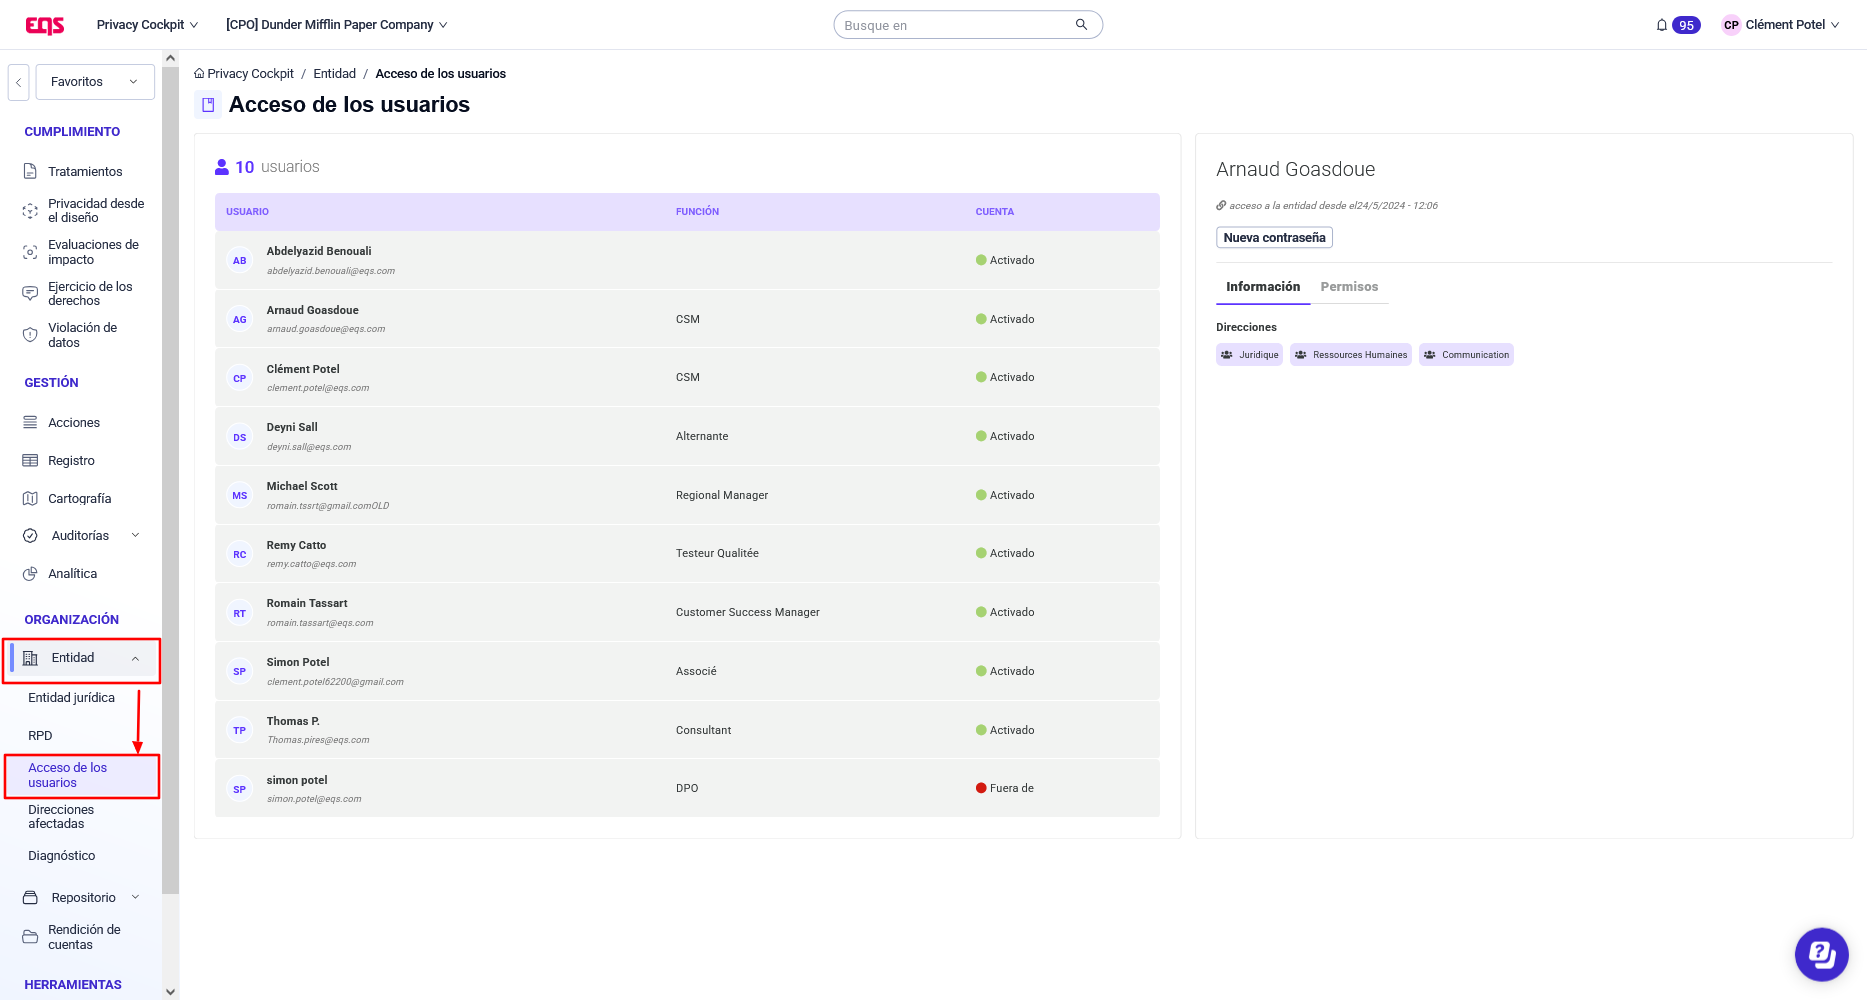Click the Ressources Humaines direction tag
This screenshot has width=1867, height=1000.
(x=1350, y=355)
